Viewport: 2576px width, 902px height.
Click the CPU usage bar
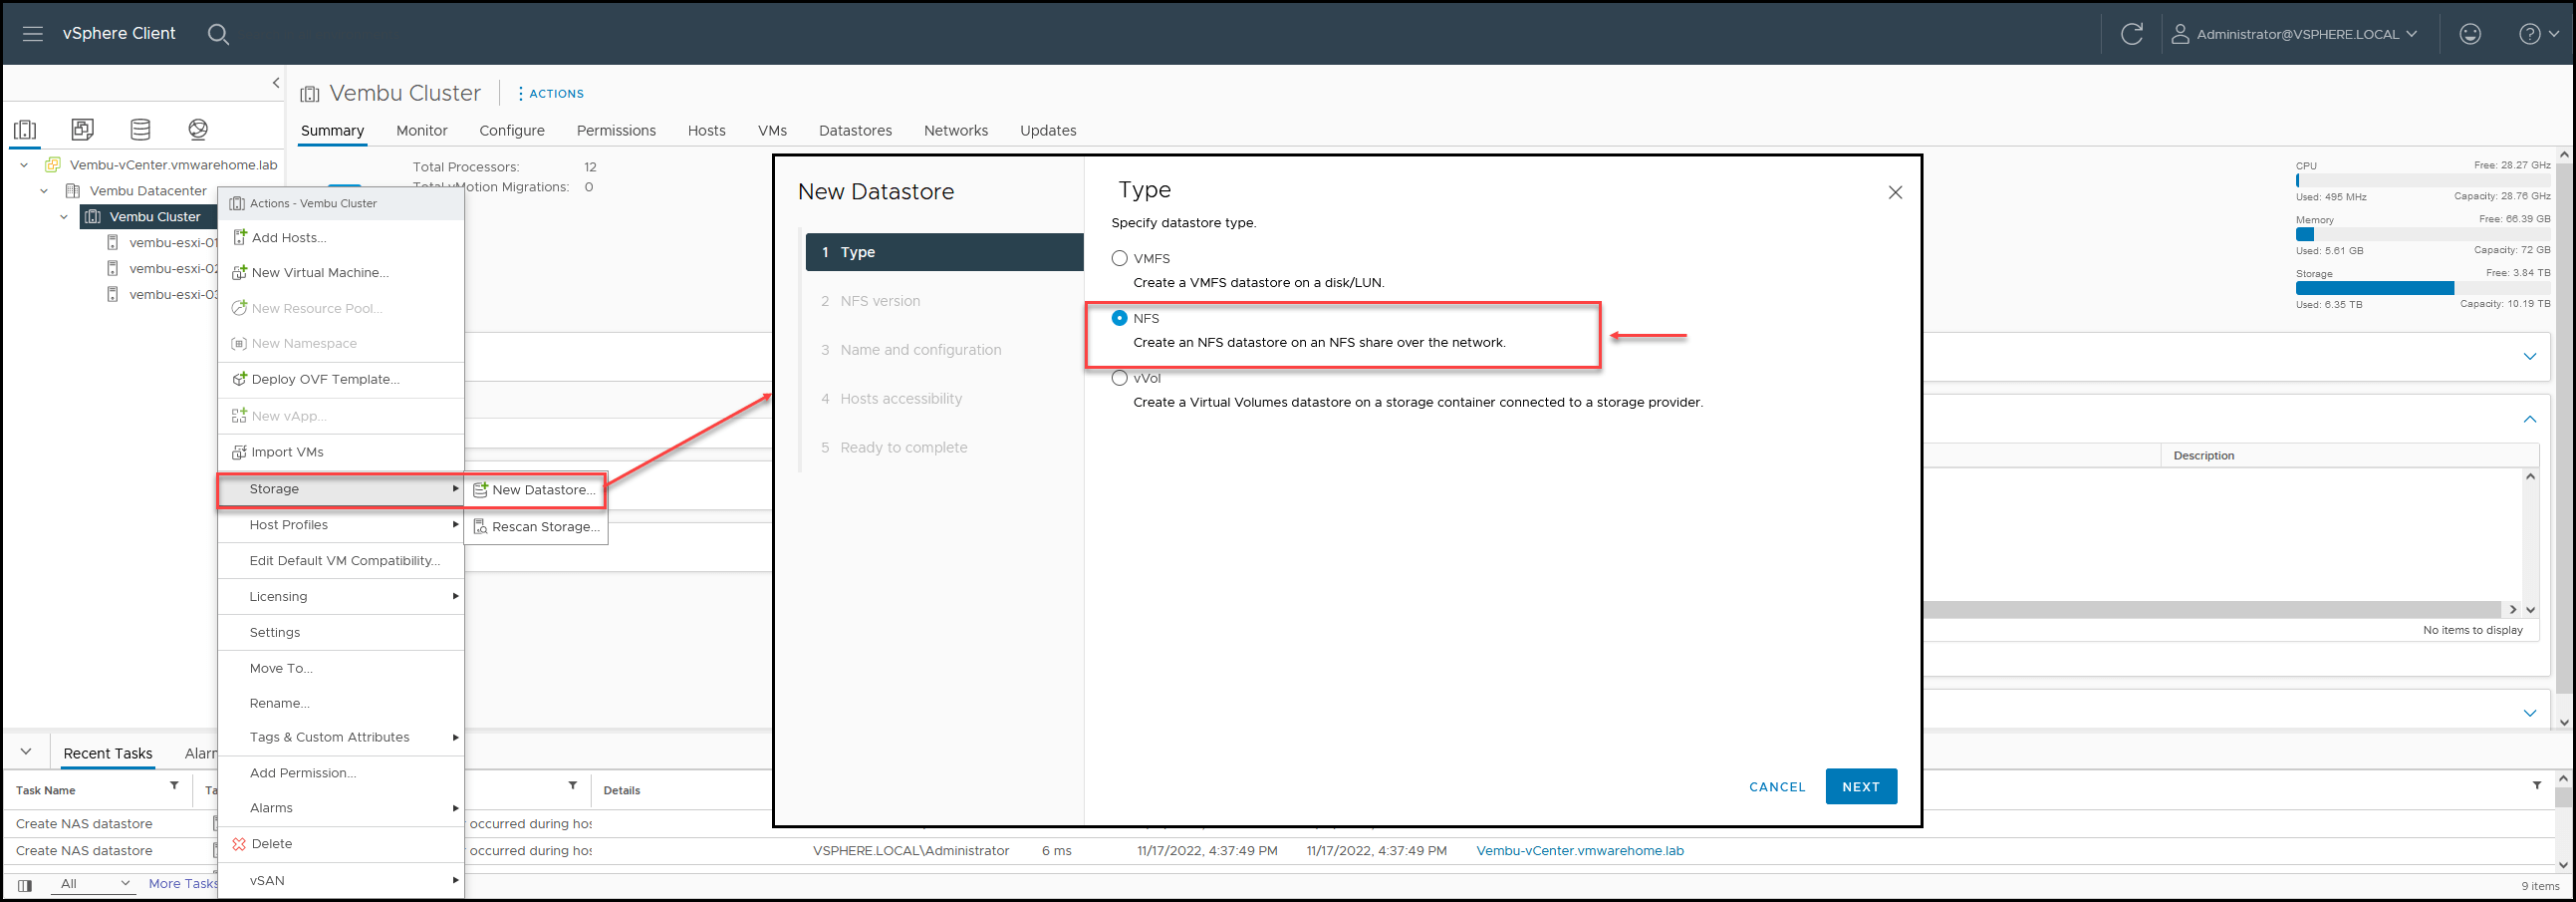coord(2423,180)
